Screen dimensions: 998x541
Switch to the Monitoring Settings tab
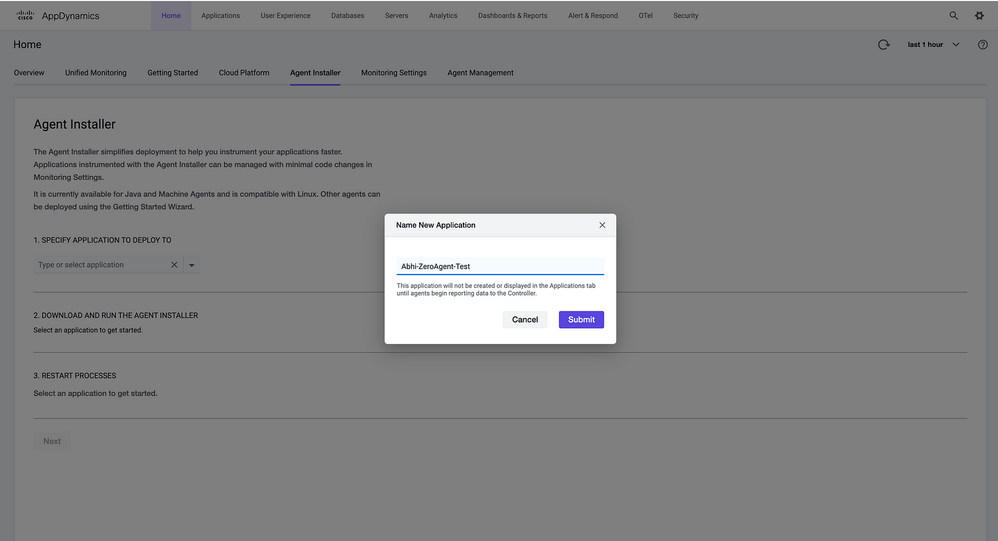393,73
